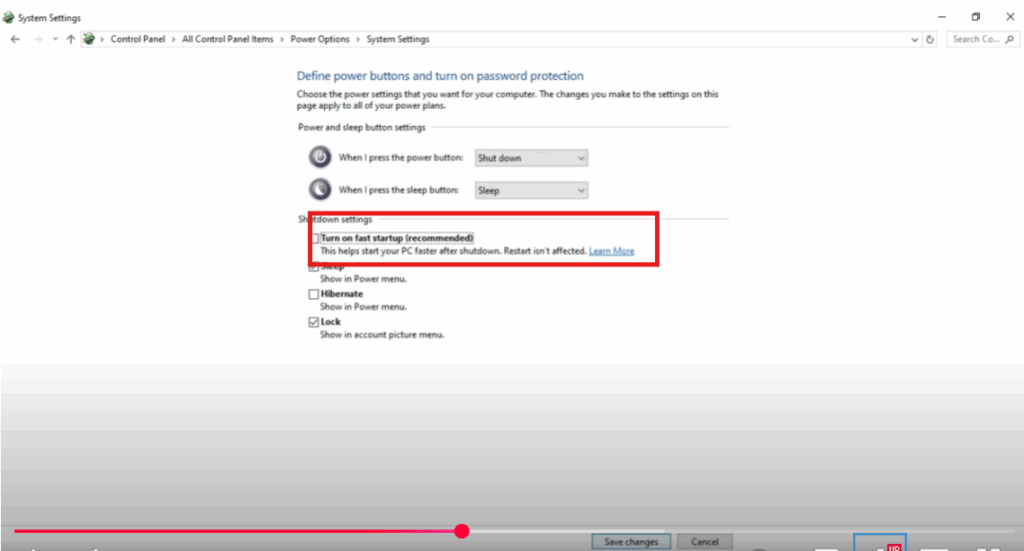Minimize the System Settings window

[x=942, y=17]
